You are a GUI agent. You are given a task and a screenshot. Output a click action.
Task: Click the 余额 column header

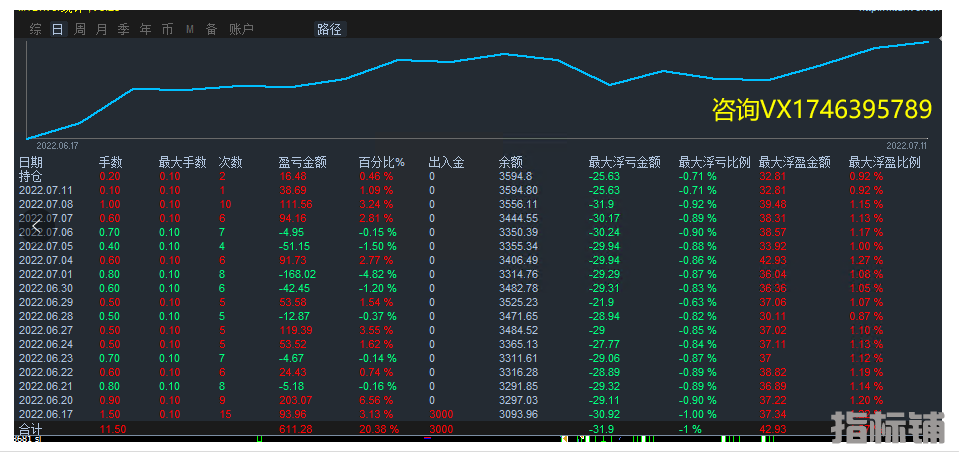coord(510,162)
